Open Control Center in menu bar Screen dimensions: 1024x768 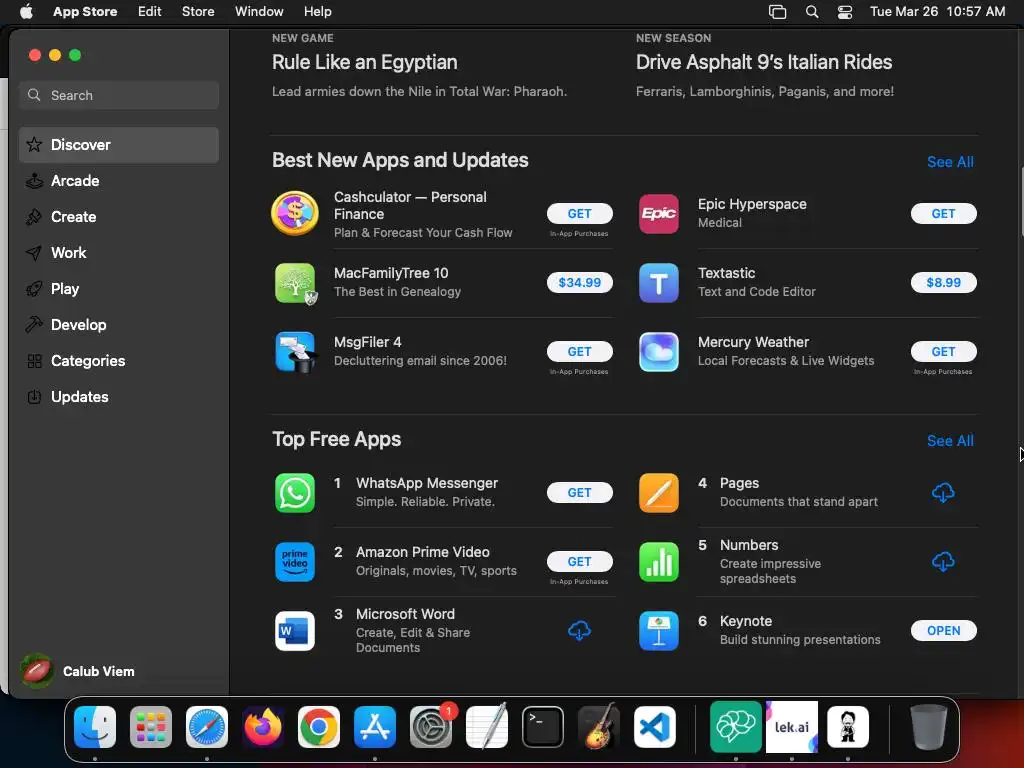[844, 12]
